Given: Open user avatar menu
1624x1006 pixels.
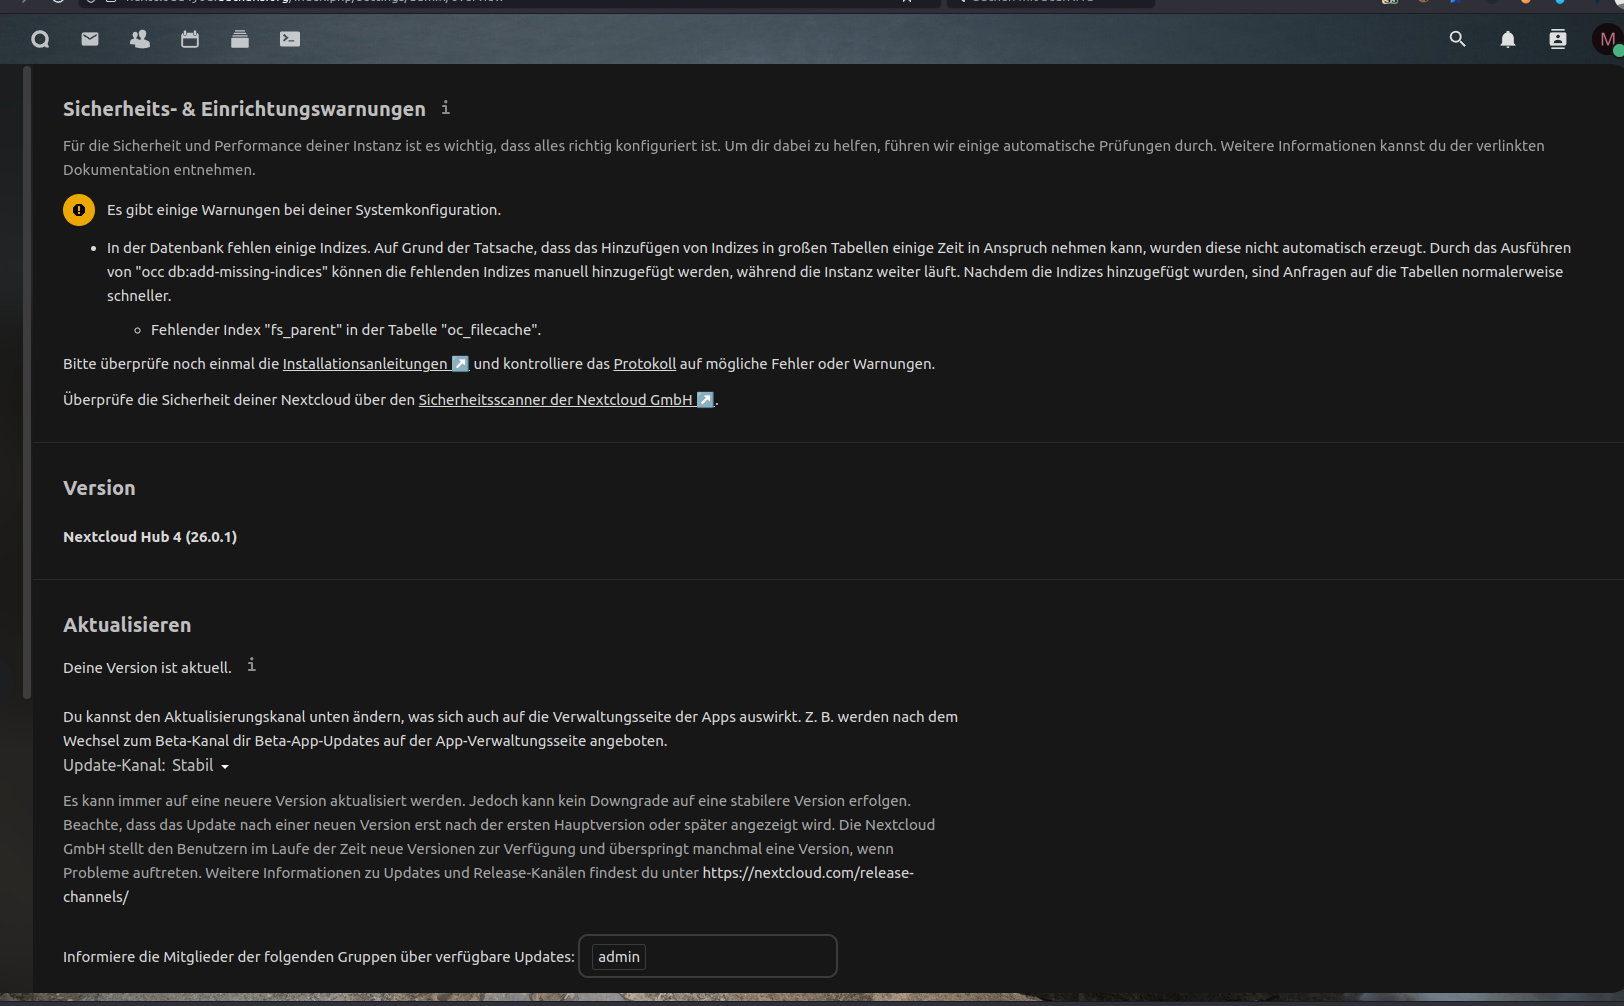Looking at the screenshot, I should click(1607, 40).
